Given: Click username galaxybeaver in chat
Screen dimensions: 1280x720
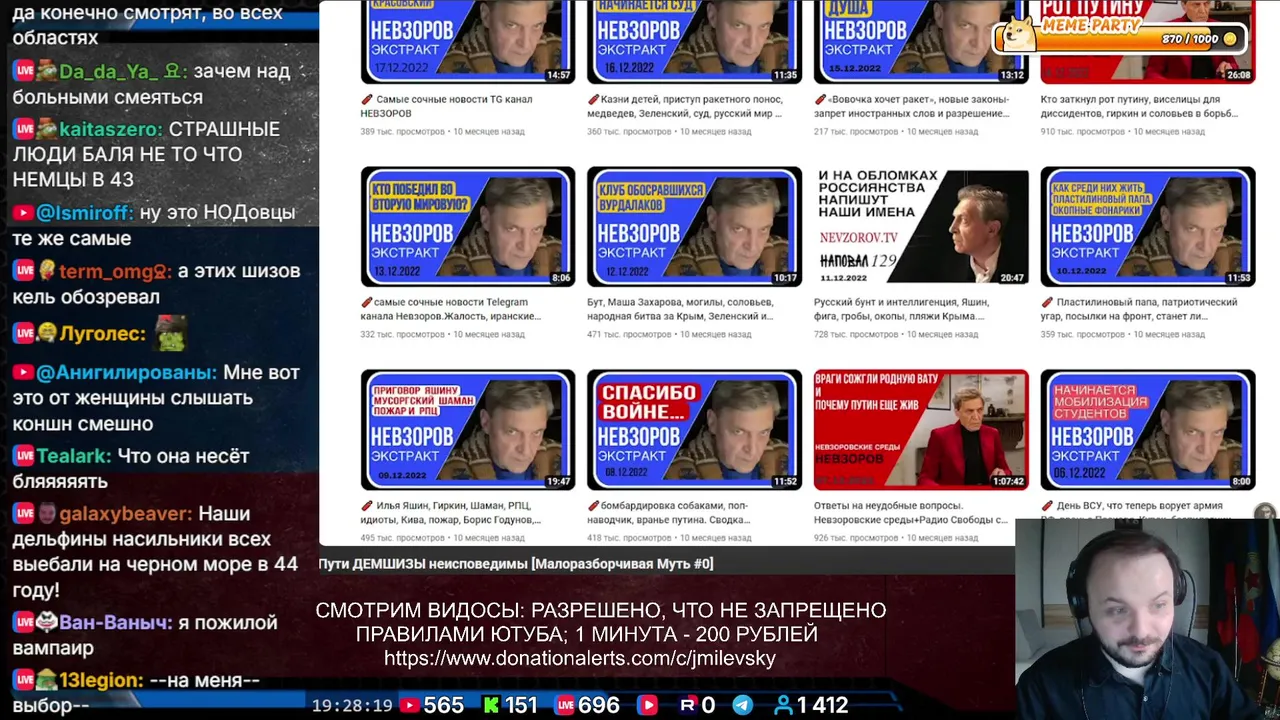Looking at the screenshot, I should coord(125,514).
